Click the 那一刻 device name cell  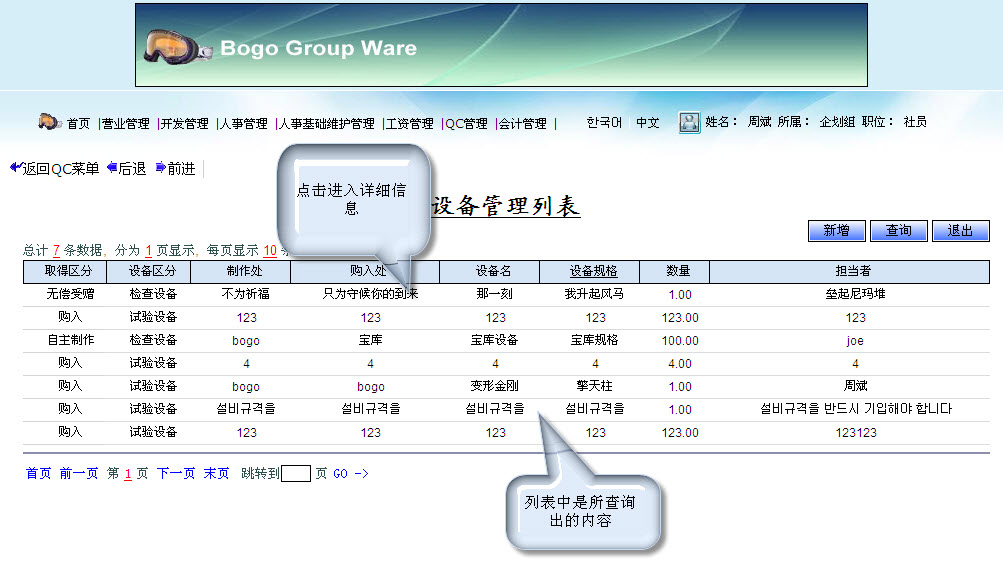point(494,294)
